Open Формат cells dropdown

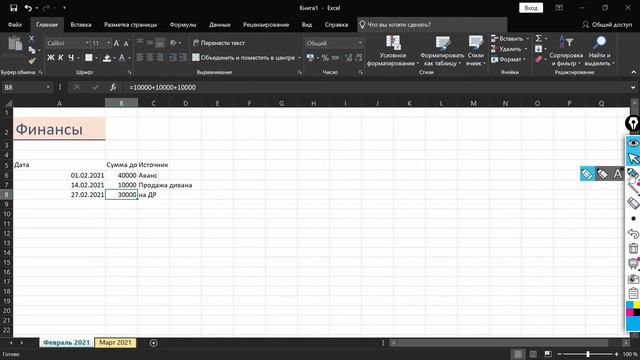tap(509, 60)
